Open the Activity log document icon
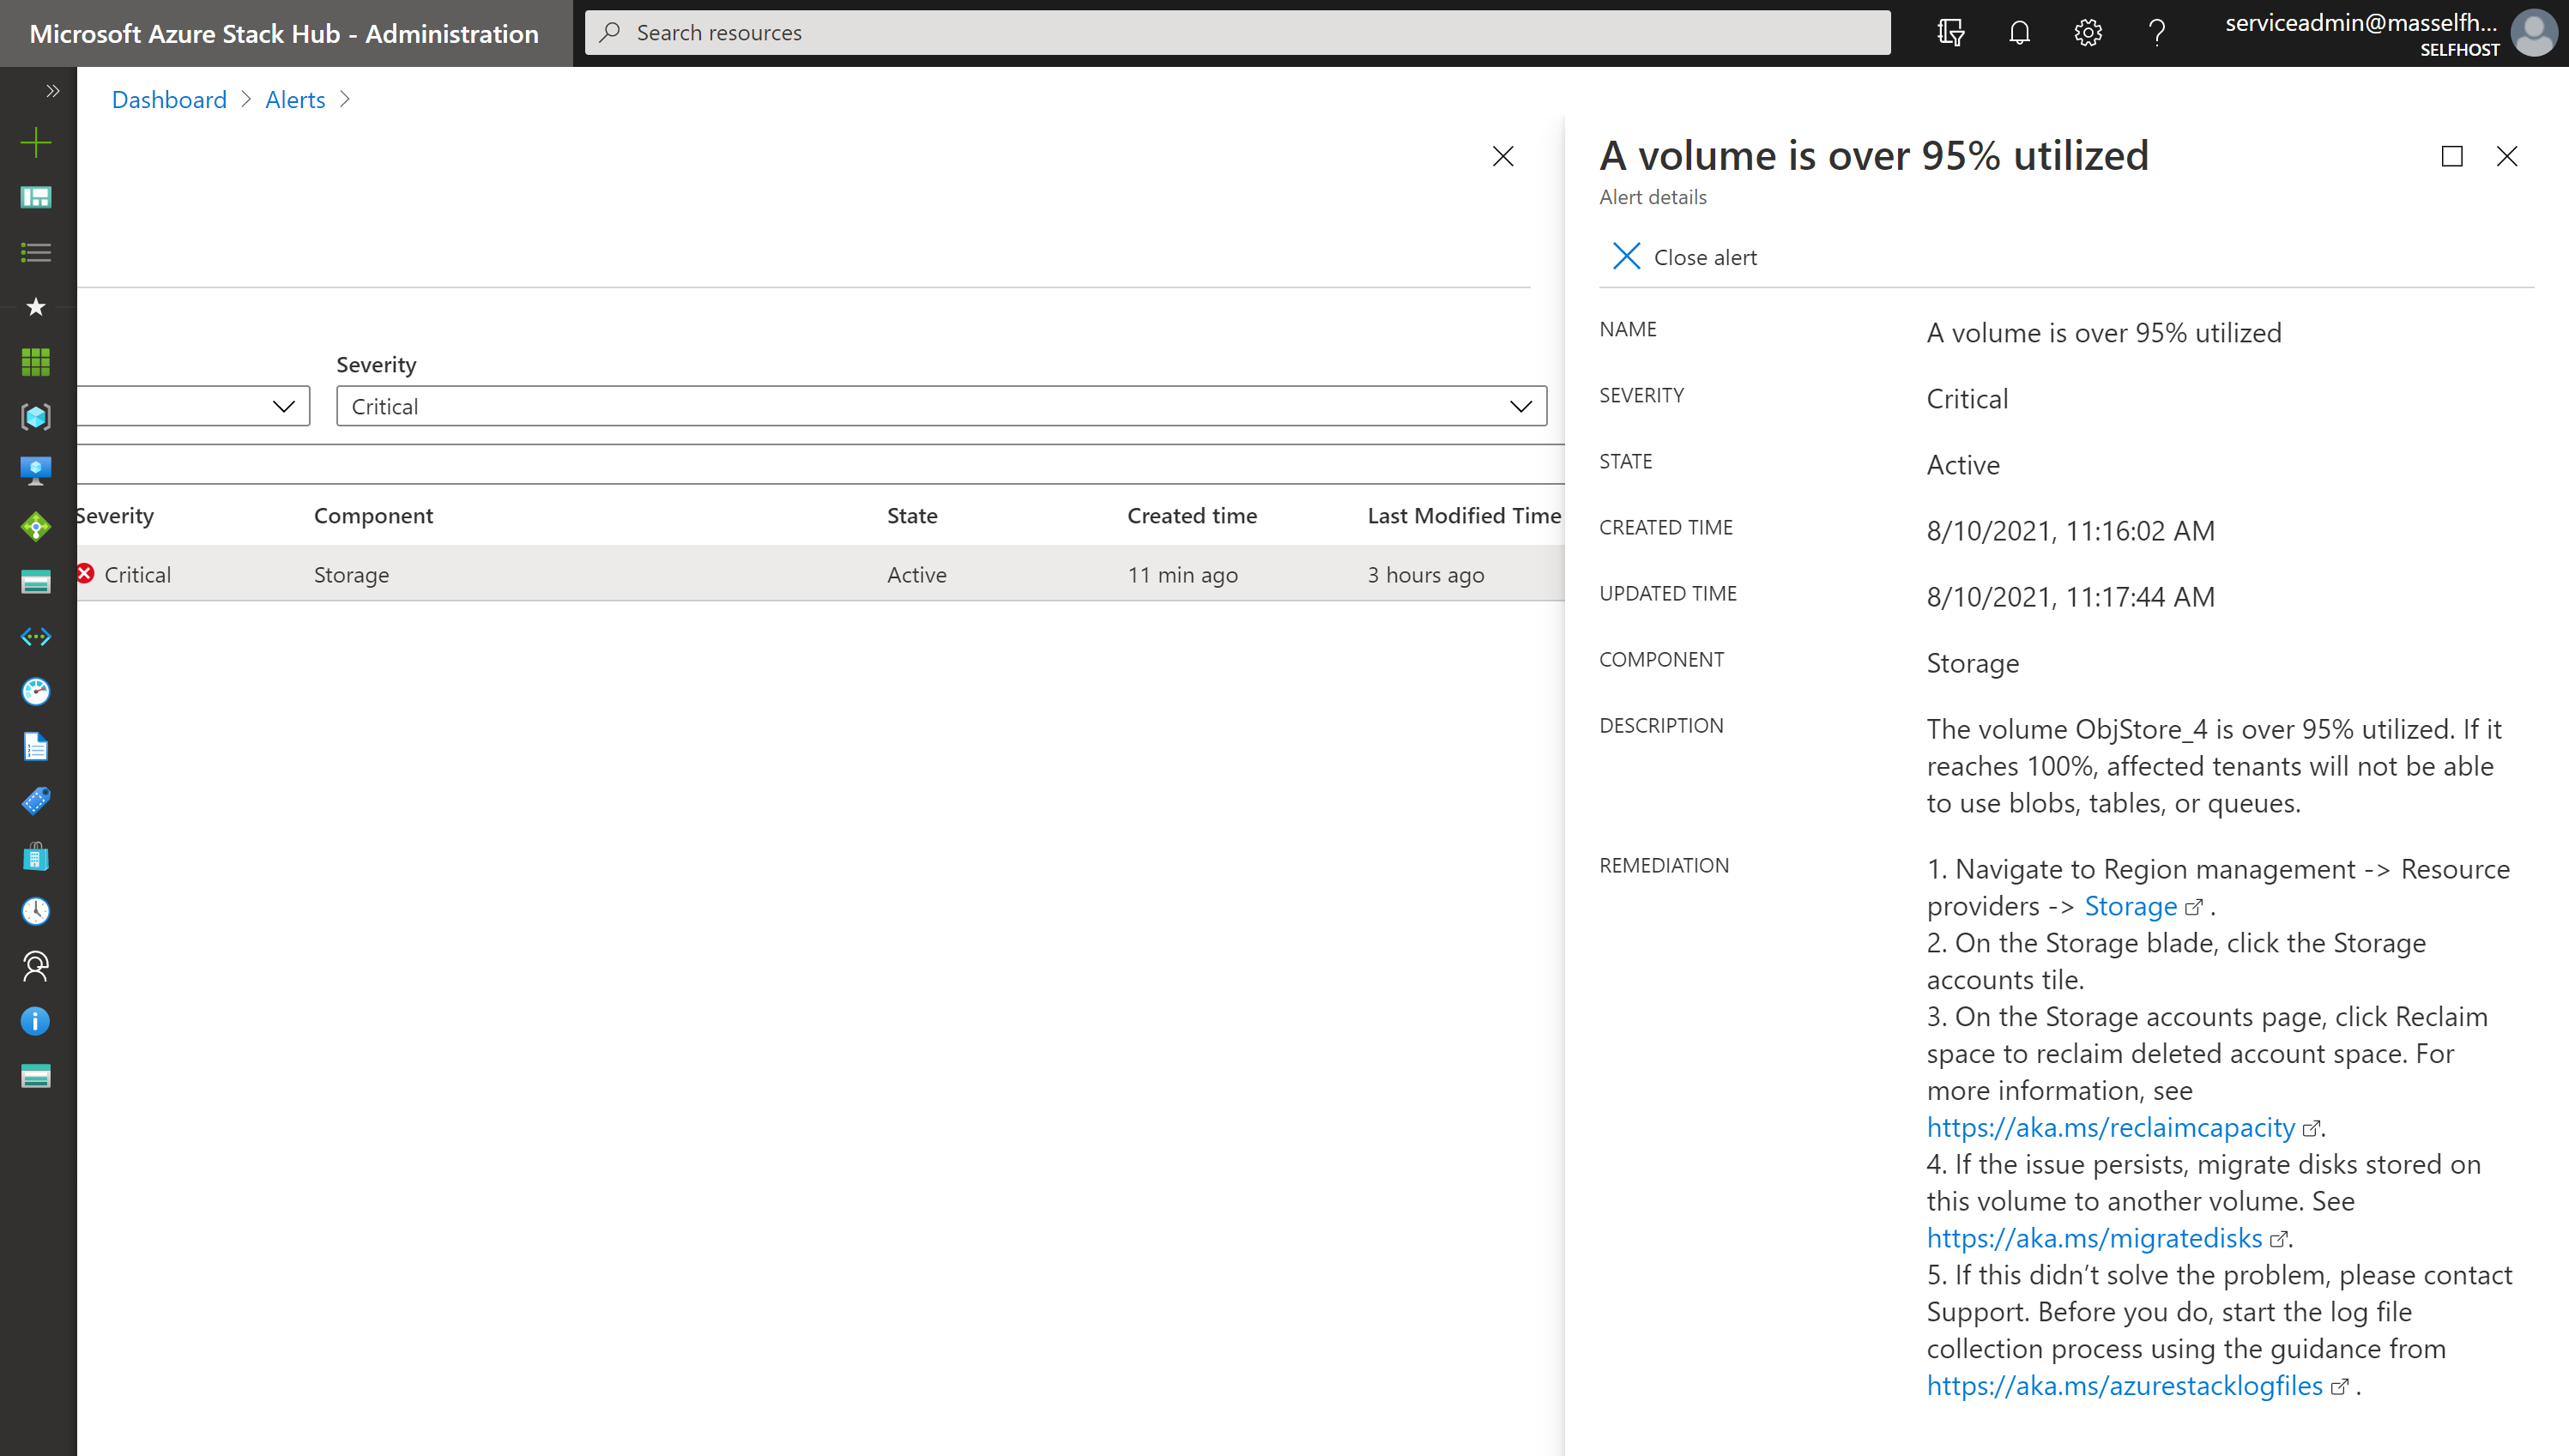 coord(36,746)
